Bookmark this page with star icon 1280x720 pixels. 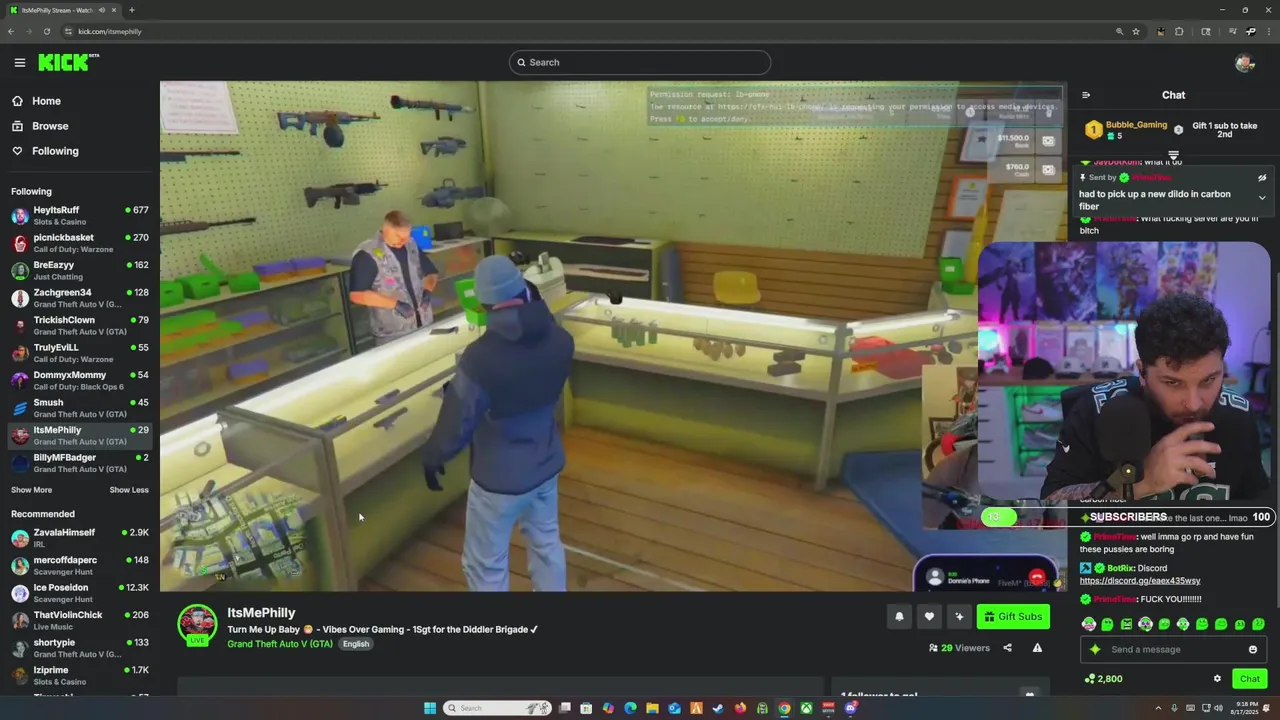[1136, 31]
